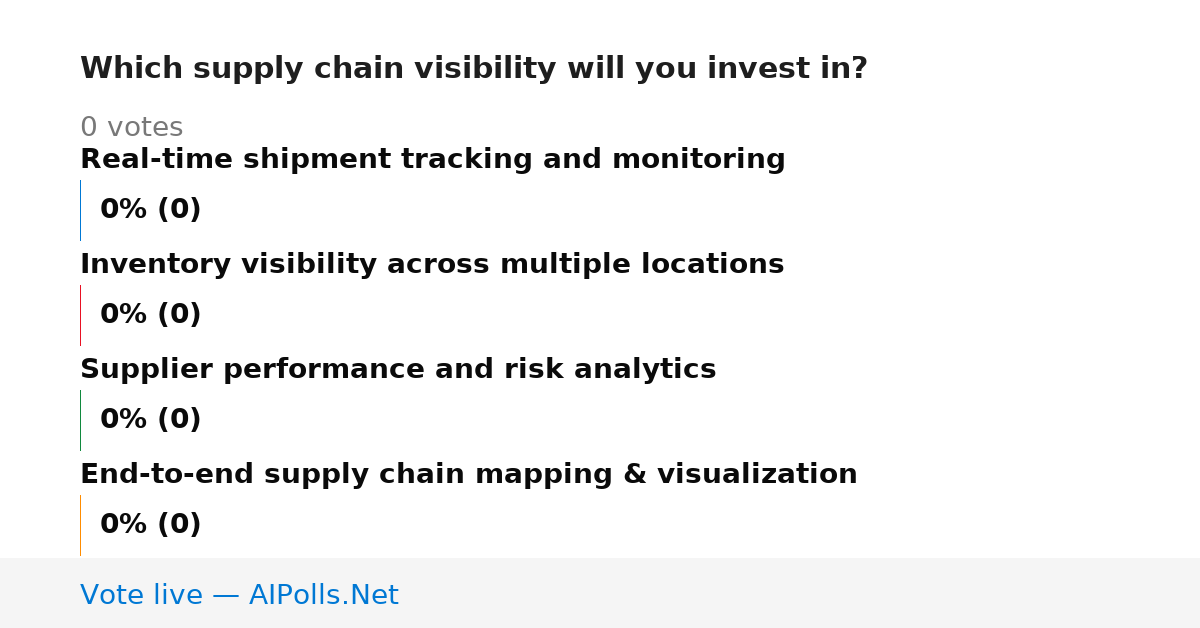The height and width of the screenshot is (628, 1200).
Task: Click the orange result bar for supply chain mapping
Action: [80, 525]
